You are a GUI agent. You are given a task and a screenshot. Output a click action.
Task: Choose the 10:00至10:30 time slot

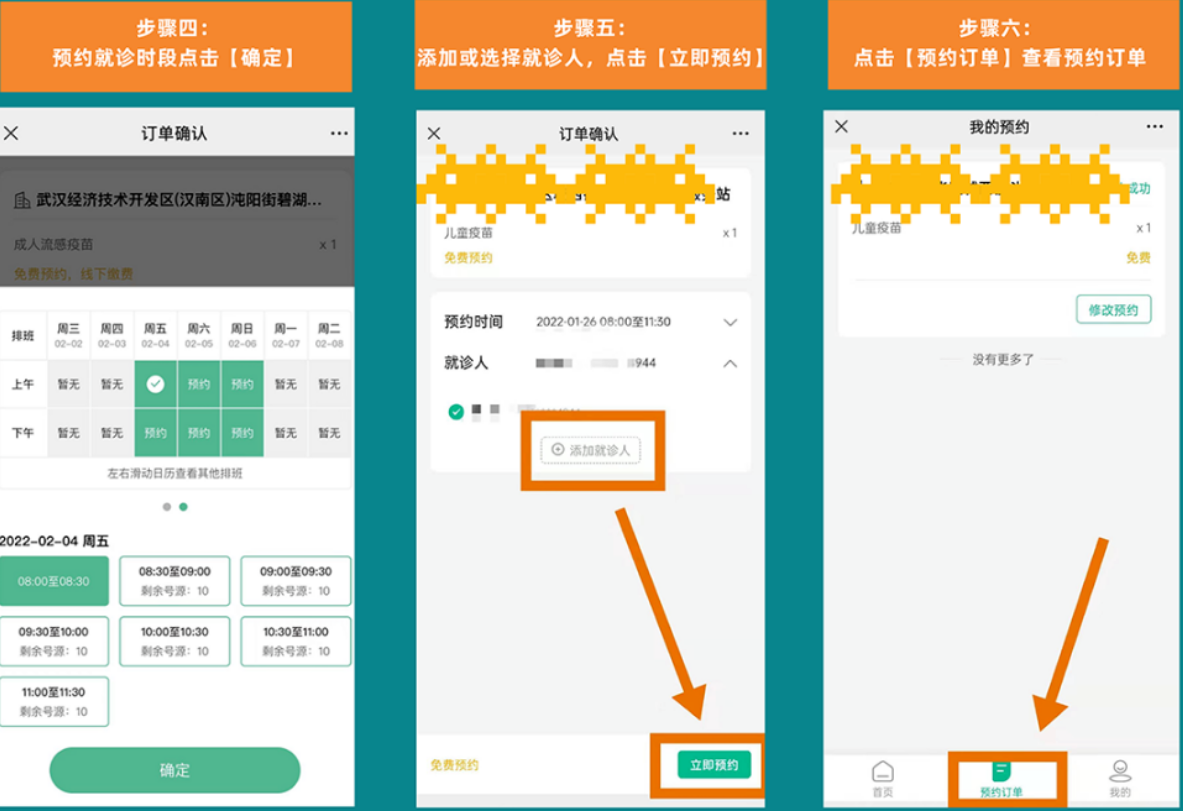(174, 641)
